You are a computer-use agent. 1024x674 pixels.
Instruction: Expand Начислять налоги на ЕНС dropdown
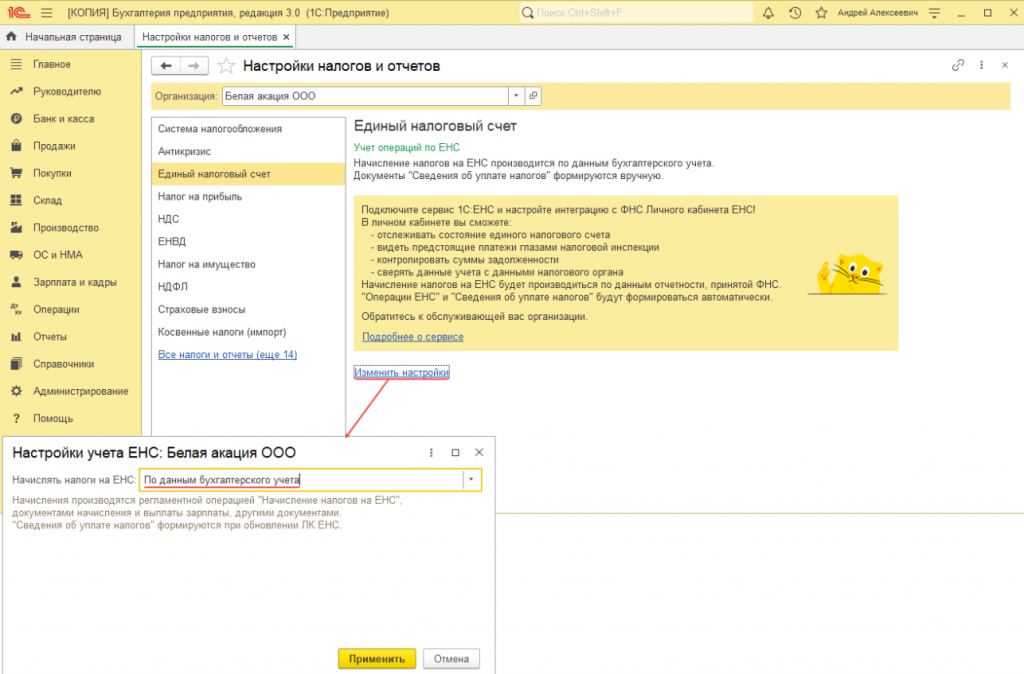tap(471, 480)
